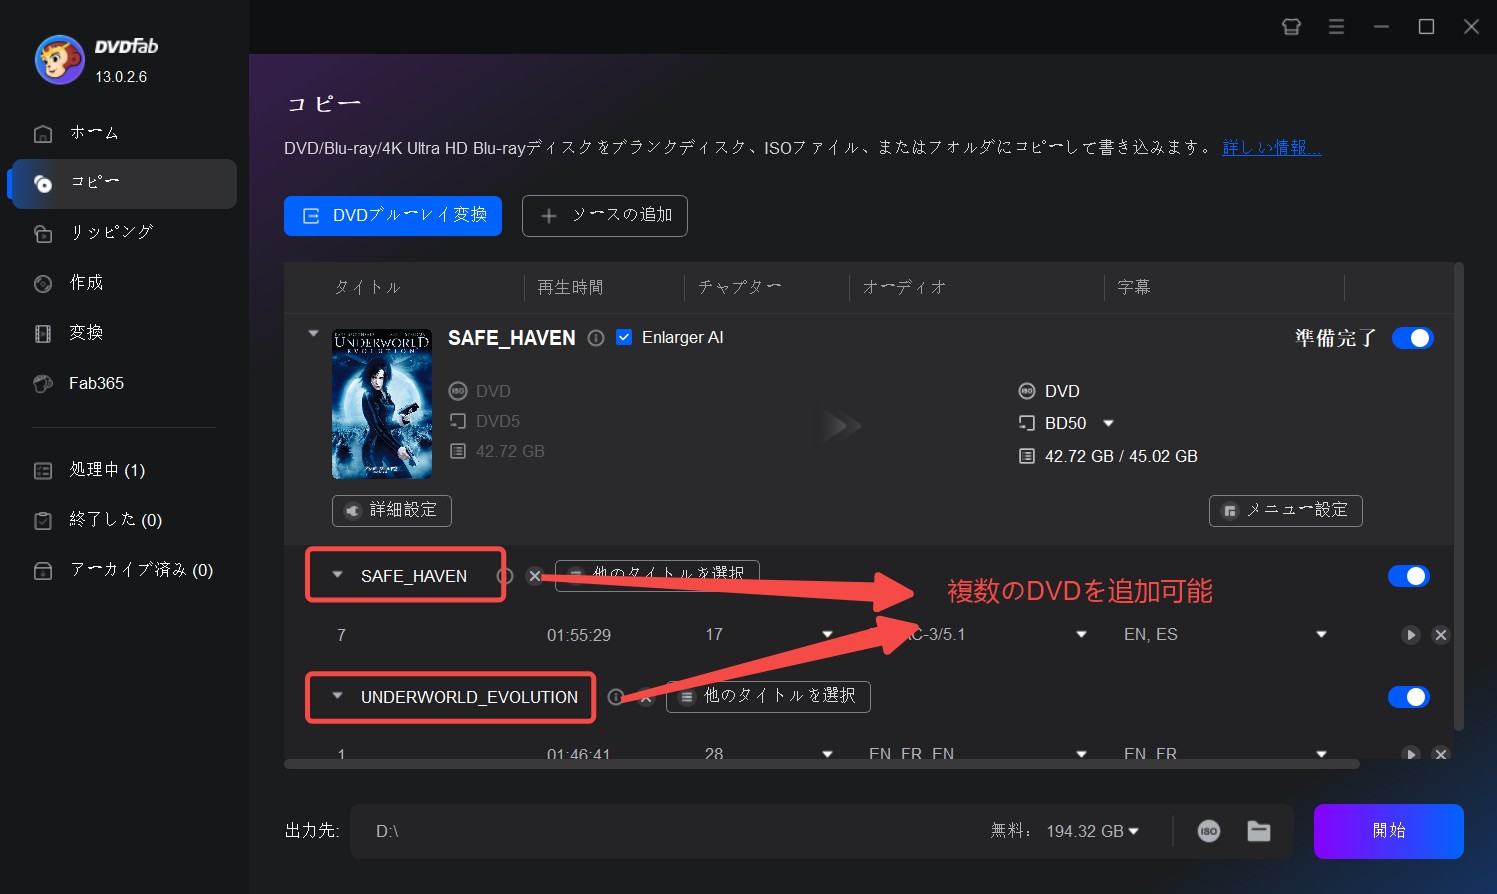Start the copy with 開始 button
The height and width of the screenshot is (894, 1497).
(x=1389, y=831)
